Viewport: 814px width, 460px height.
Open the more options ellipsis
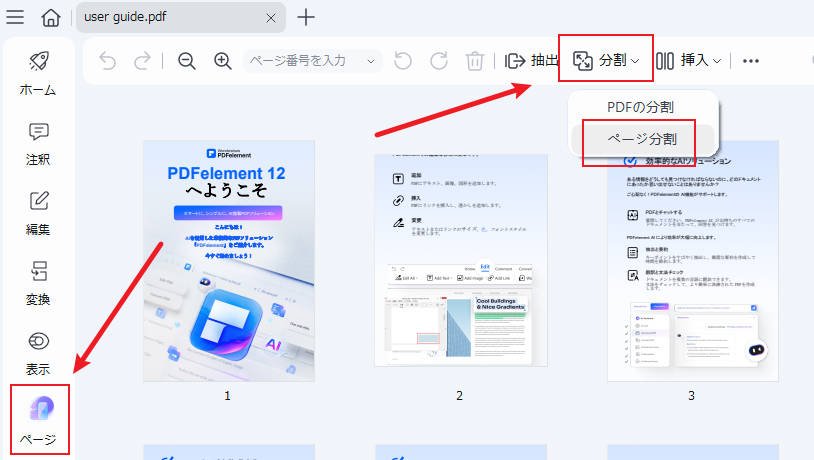[x=751, y=61]
